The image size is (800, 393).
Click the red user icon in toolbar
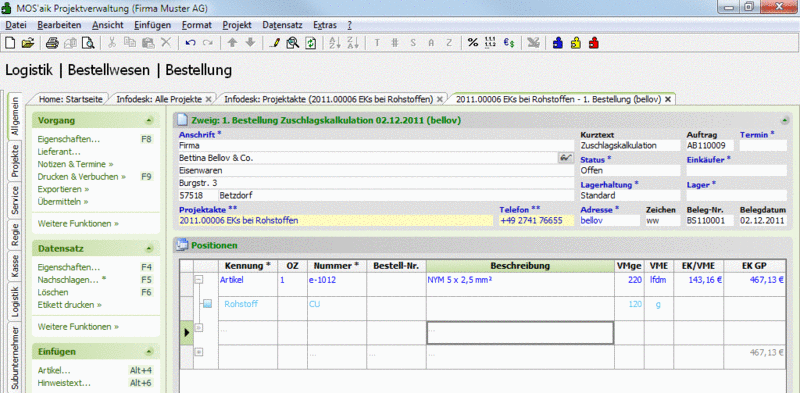(593, 43)
